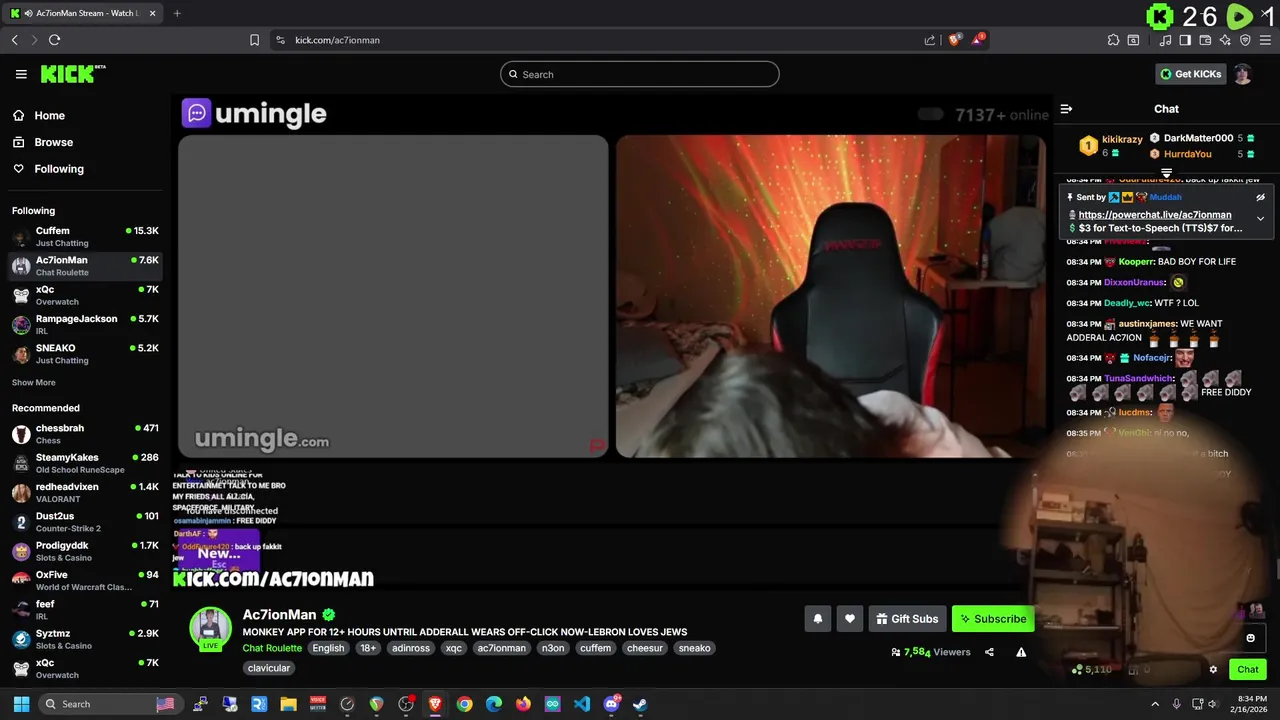This screenshot has height=720, width=1280.
Task: Click the Subscribe button
Action: [993, 619]
